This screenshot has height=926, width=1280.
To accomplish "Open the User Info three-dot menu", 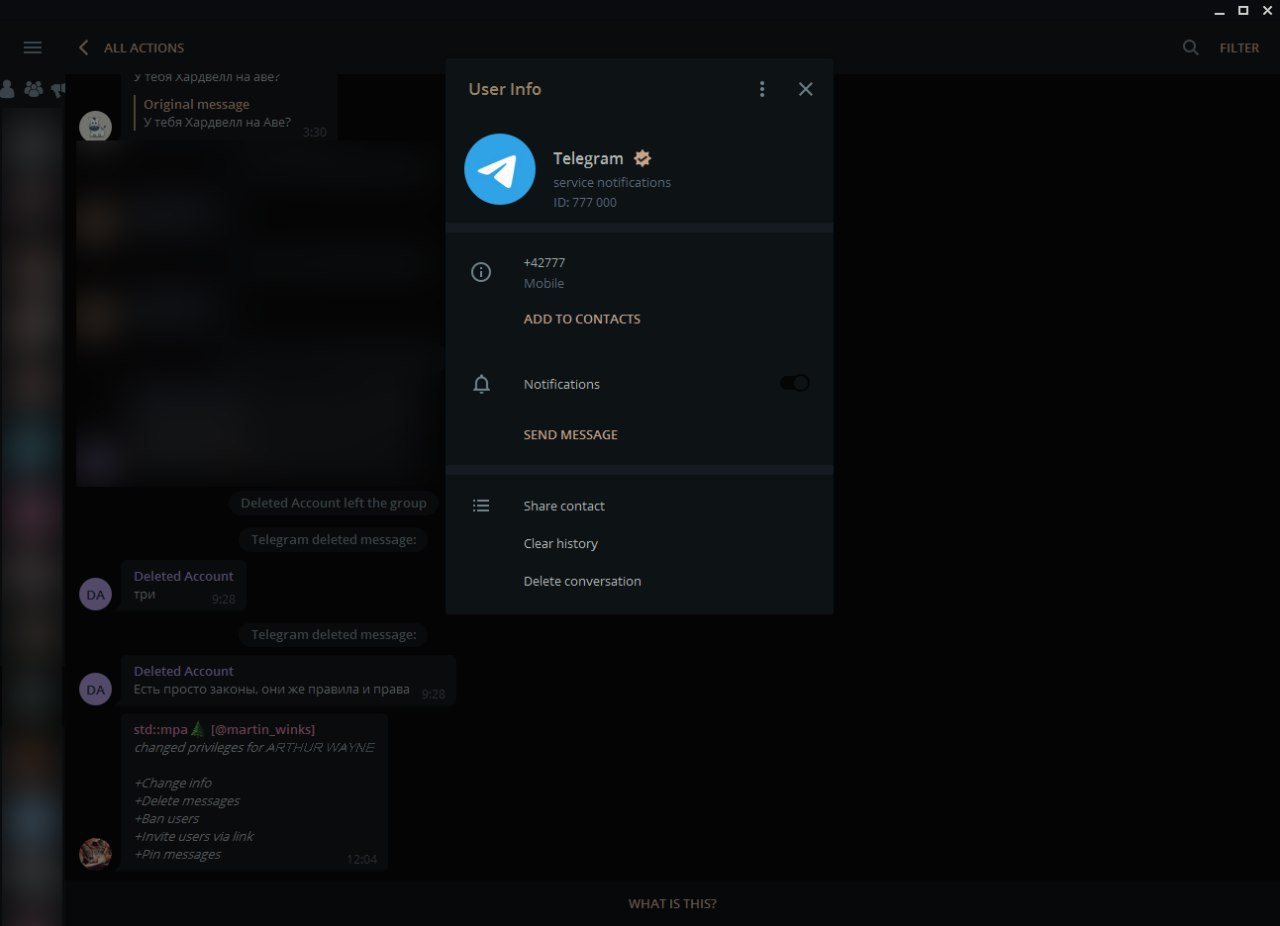I will (762, 89).
